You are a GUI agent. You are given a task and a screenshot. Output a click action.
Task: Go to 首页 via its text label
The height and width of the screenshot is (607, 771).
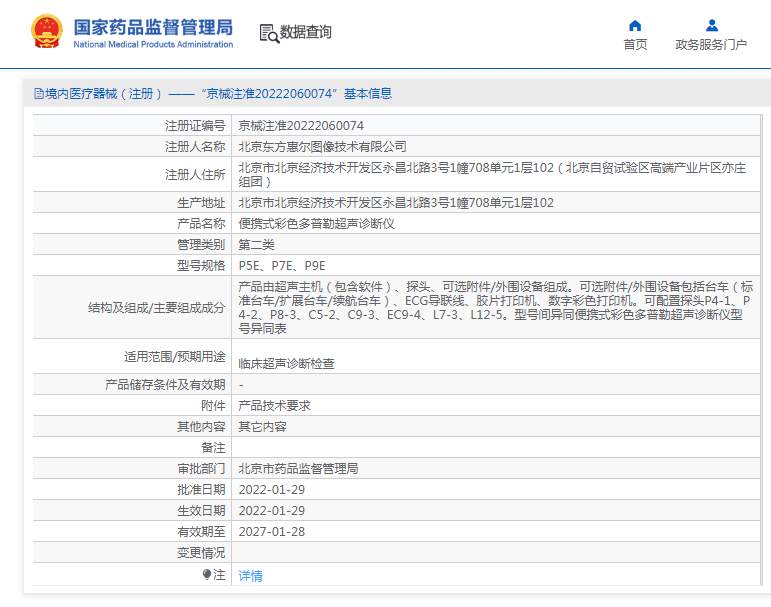635,45
